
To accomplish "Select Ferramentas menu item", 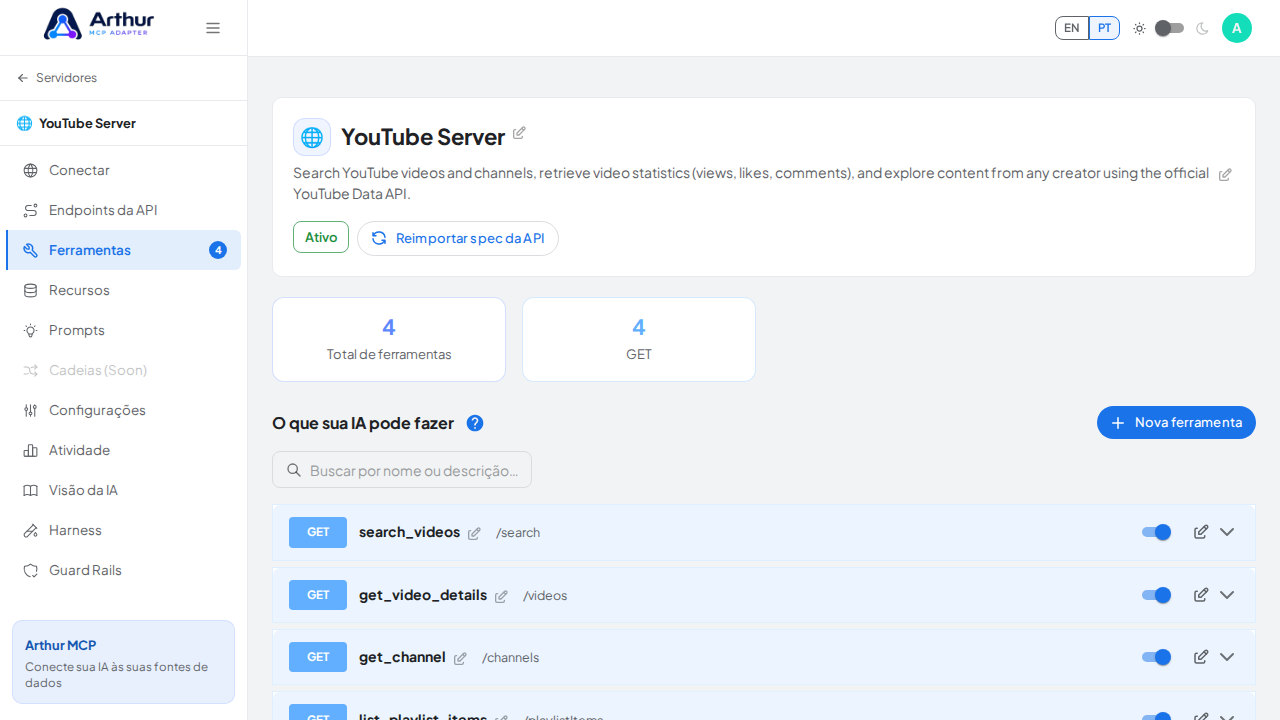I will pyautogui.click(x=123, y=250).
